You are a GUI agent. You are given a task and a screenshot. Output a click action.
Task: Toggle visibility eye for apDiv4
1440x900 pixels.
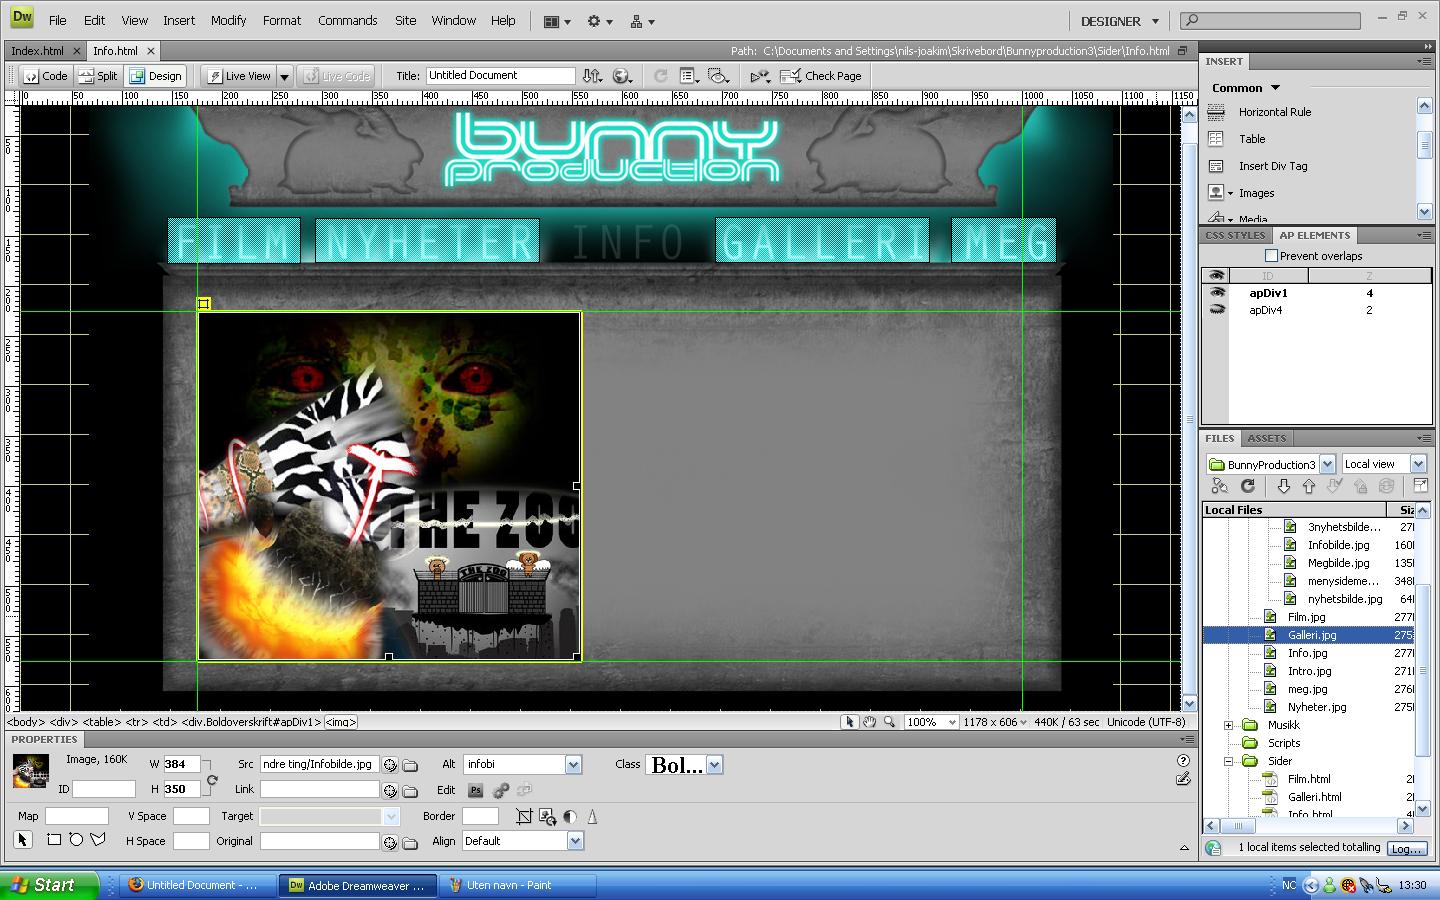[1217, 310]
